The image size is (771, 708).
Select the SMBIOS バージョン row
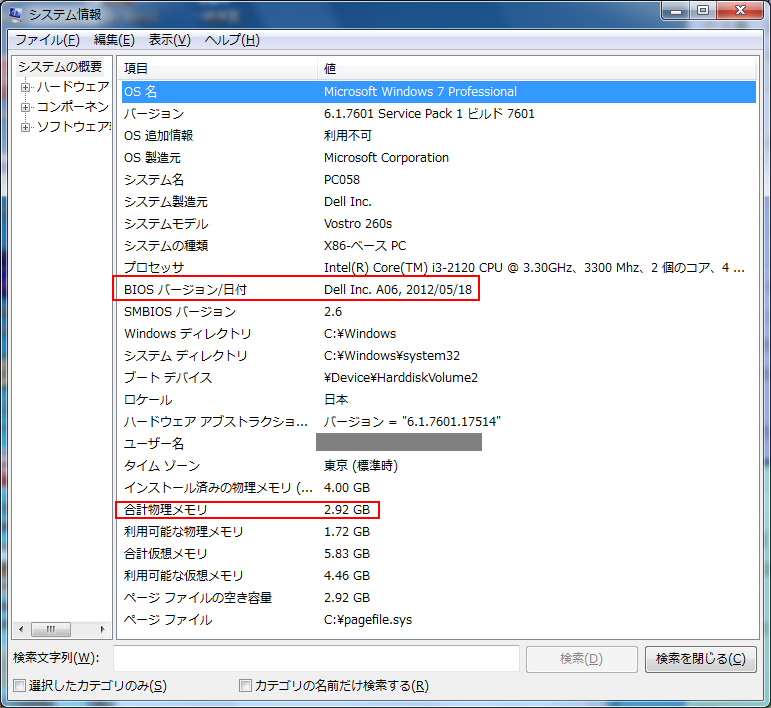coord(439,312)
